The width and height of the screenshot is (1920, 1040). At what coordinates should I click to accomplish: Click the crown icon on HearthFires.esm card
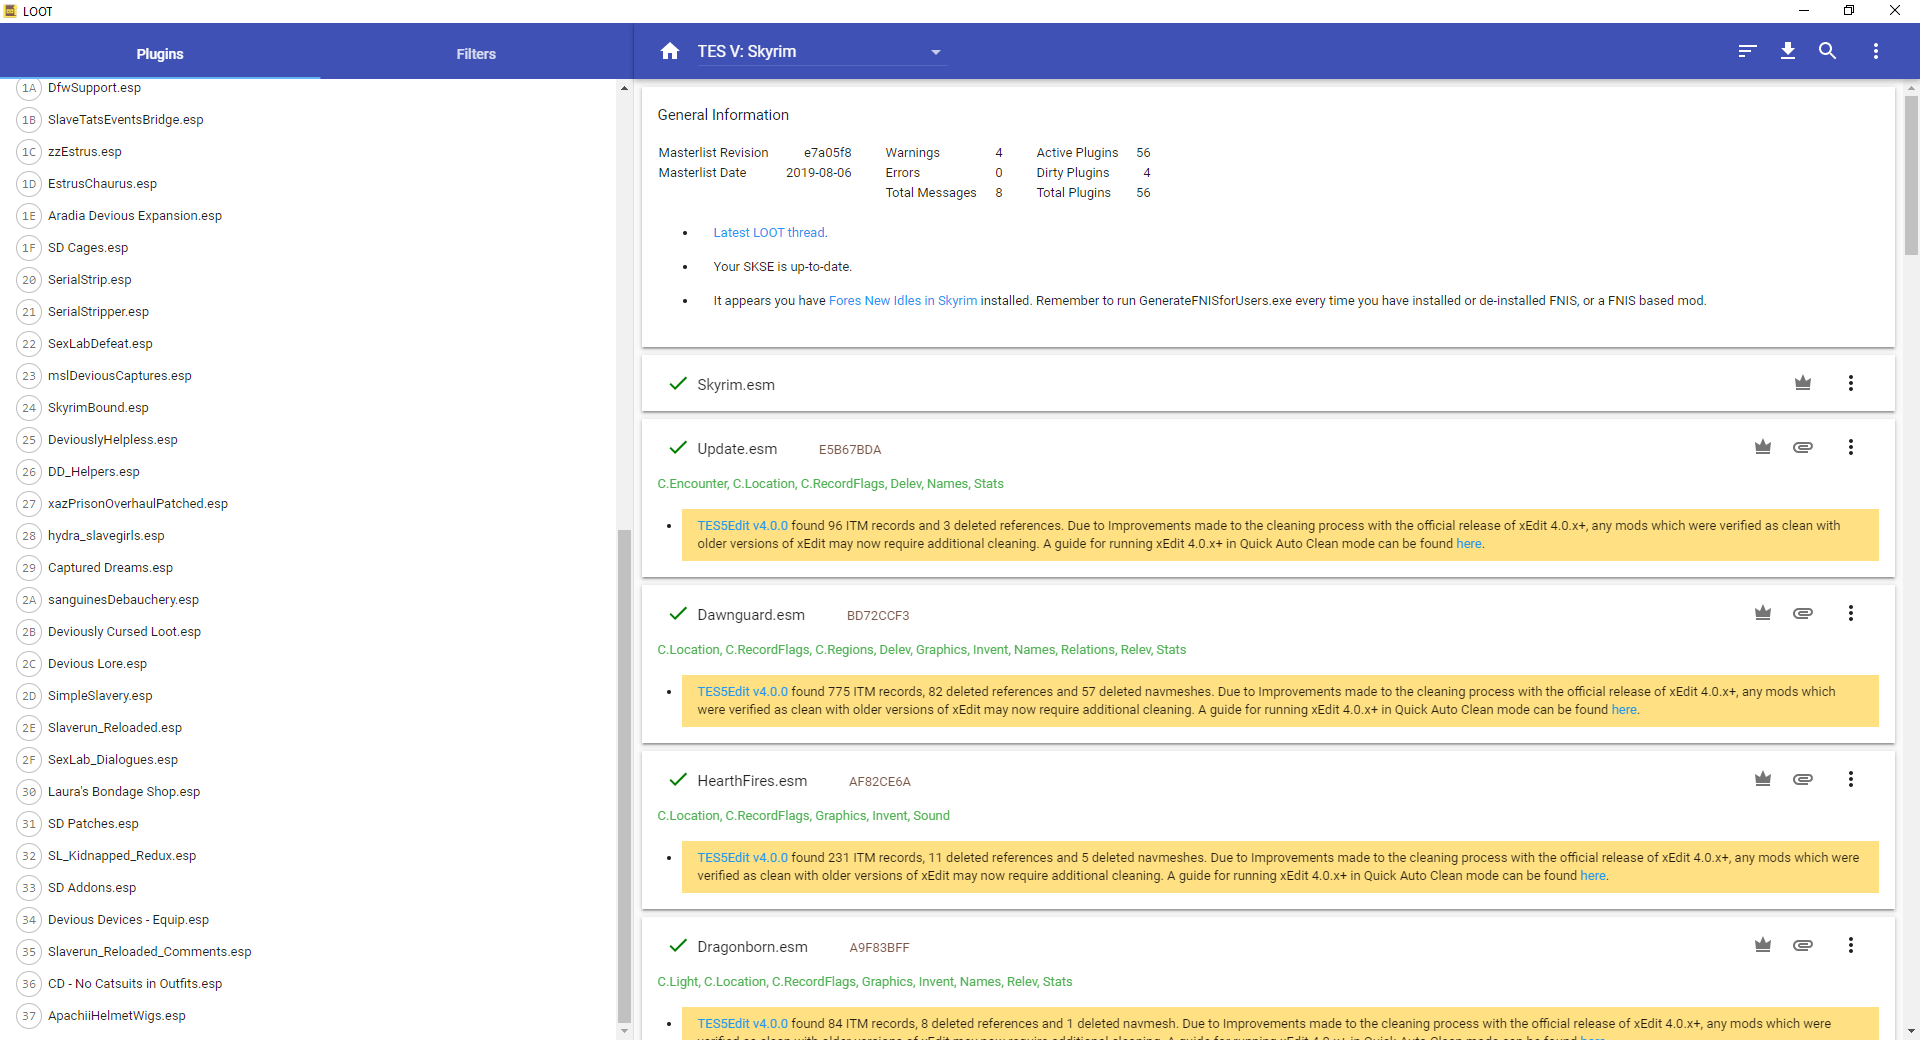1763,779
